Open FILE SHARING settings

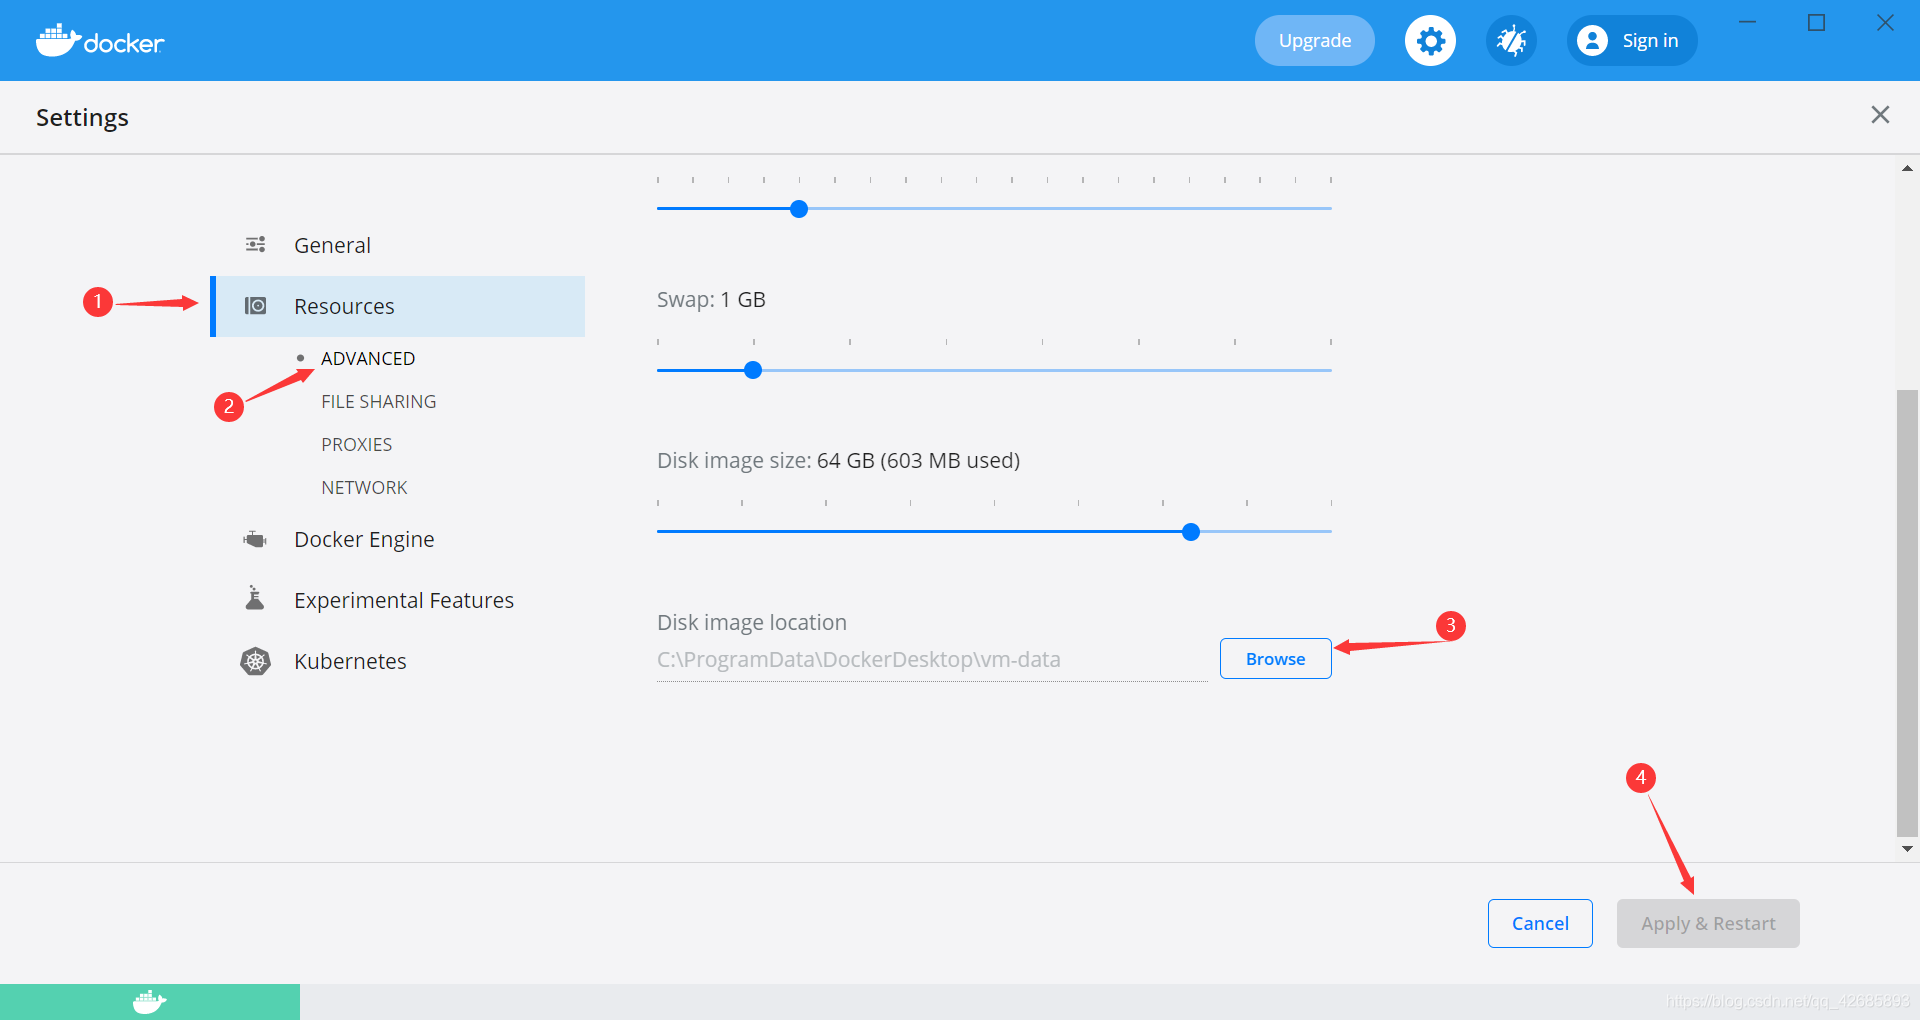click(x=378, y=401)
